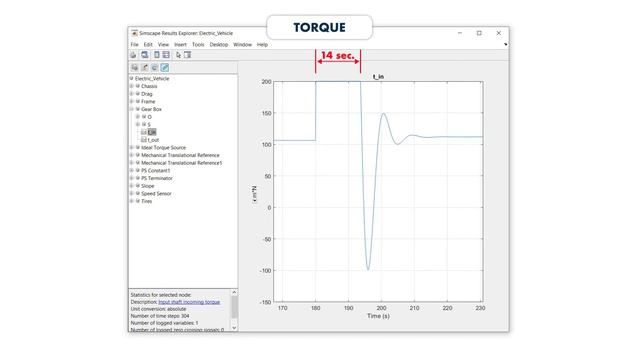
Task: Click the first icon in the Results Explorer toolbar
Action: click(135, 67)
